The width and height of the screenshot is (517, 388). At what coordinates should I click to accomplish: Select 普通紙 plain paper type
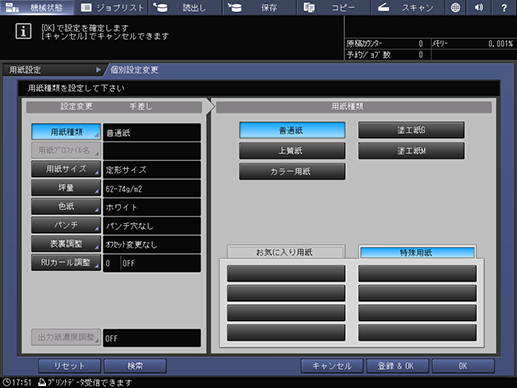pos(292,130)
